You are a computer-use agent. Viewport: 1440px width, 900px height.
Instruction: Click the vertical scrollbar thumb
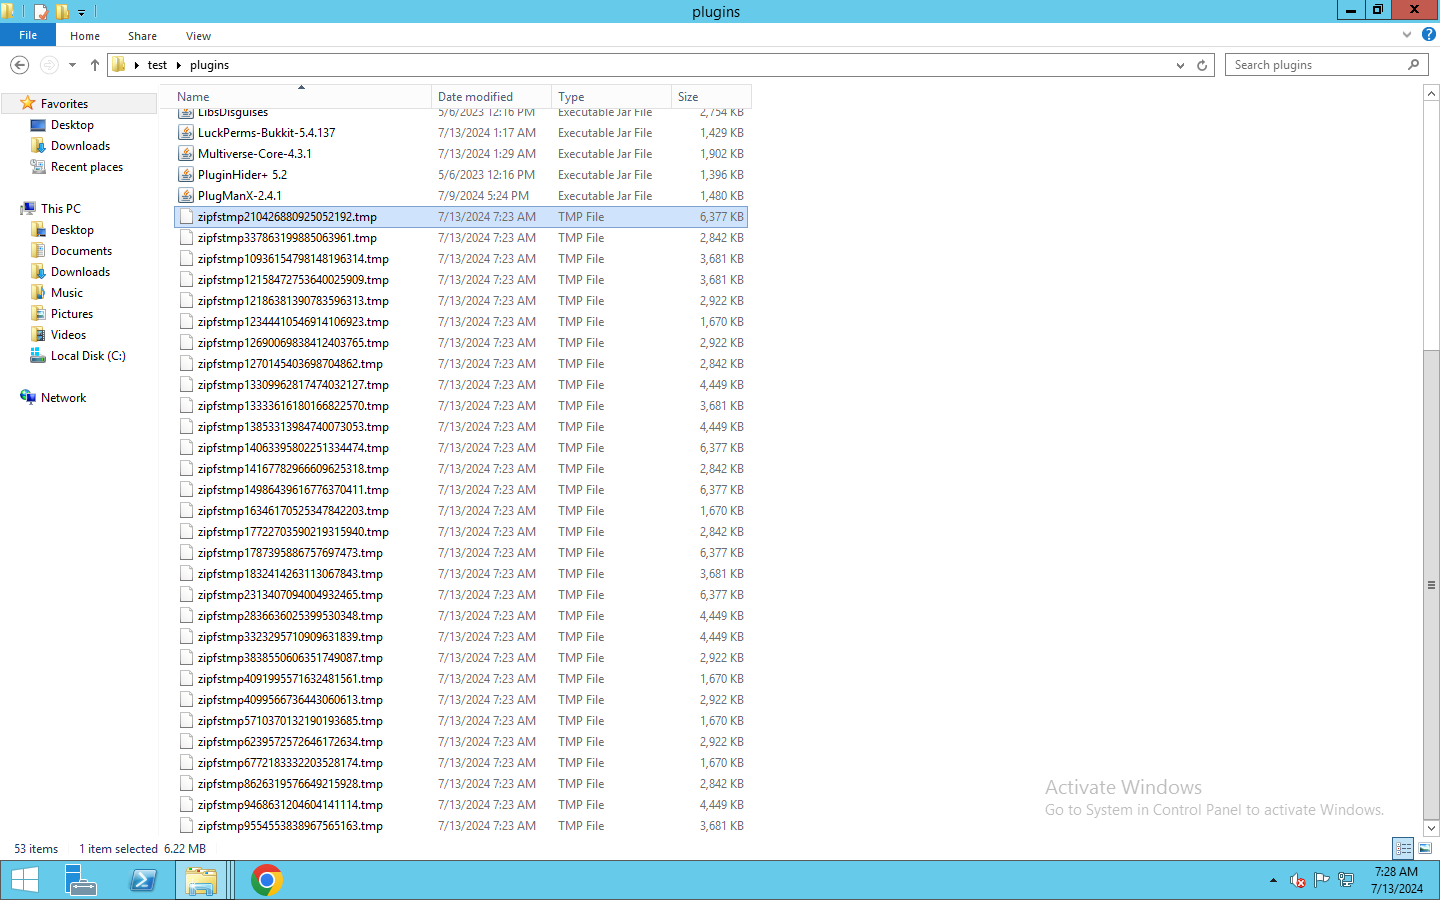pos(1431,585)
